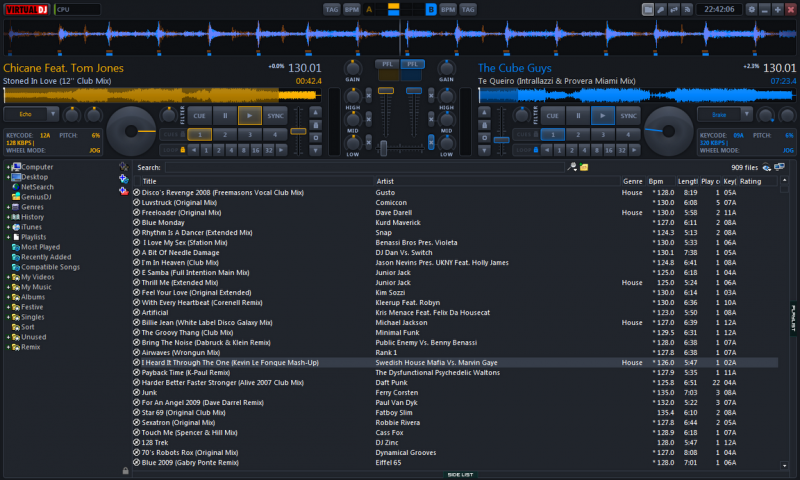Select deck B indicator in top bar

pyautogui.click(x=431, y=9)
